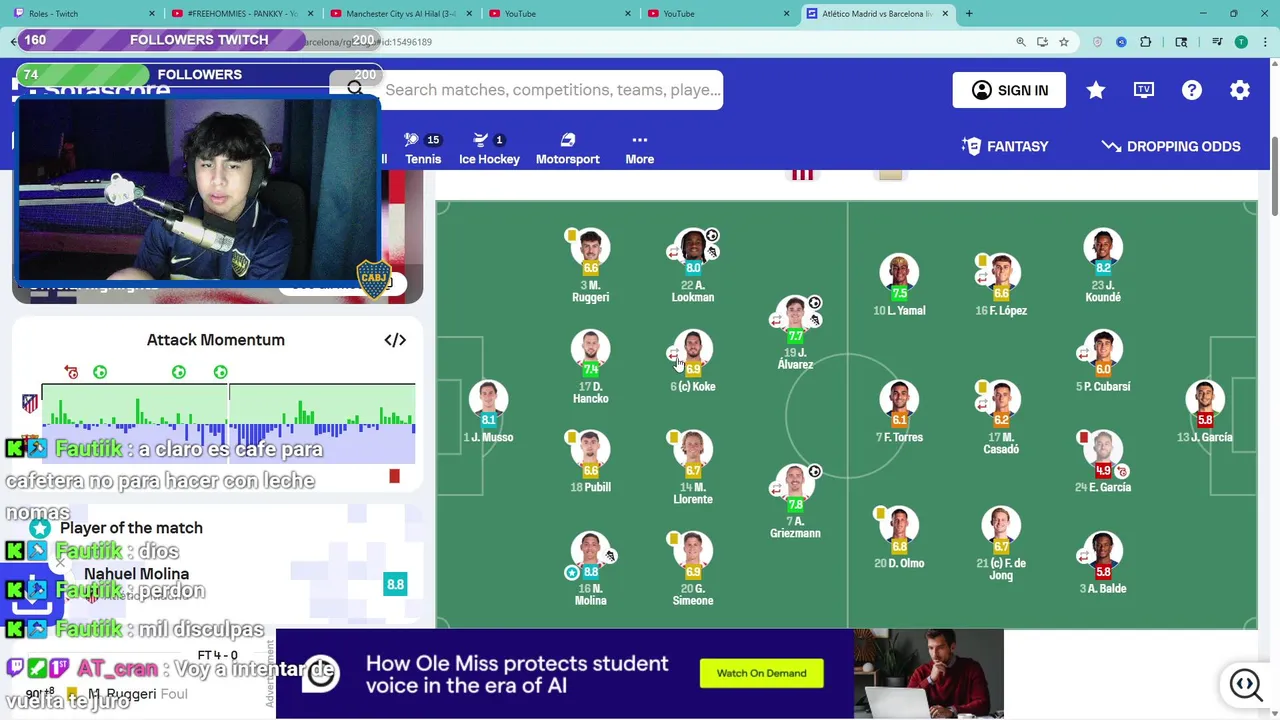Click the blue round extension icon in toolbar
The height and width of the screenshot is (720, 1280).
click(x=1121, y=42)
